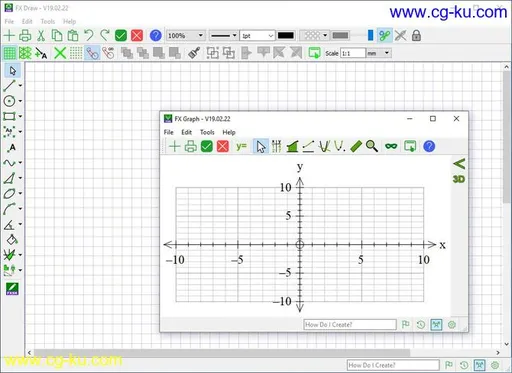Image resolution: width=512 pixels, height=373 pixels.
Task: Click the Copy icon in the FX Draw toolbar
Action: [57, 35]
